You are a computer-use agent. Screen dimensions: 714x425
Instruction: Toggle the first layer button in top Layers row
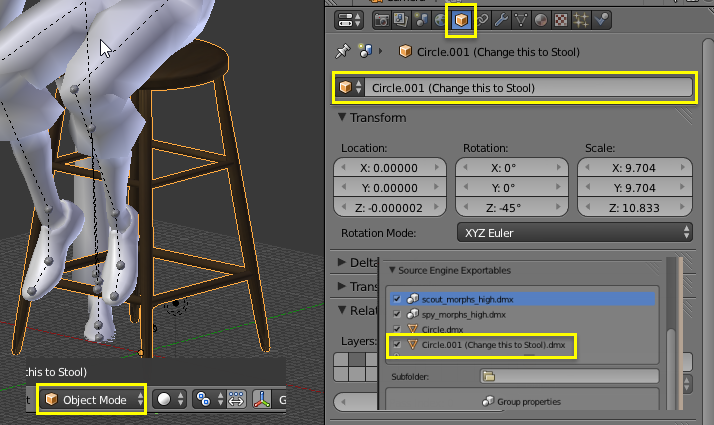[x=341, y=359]
